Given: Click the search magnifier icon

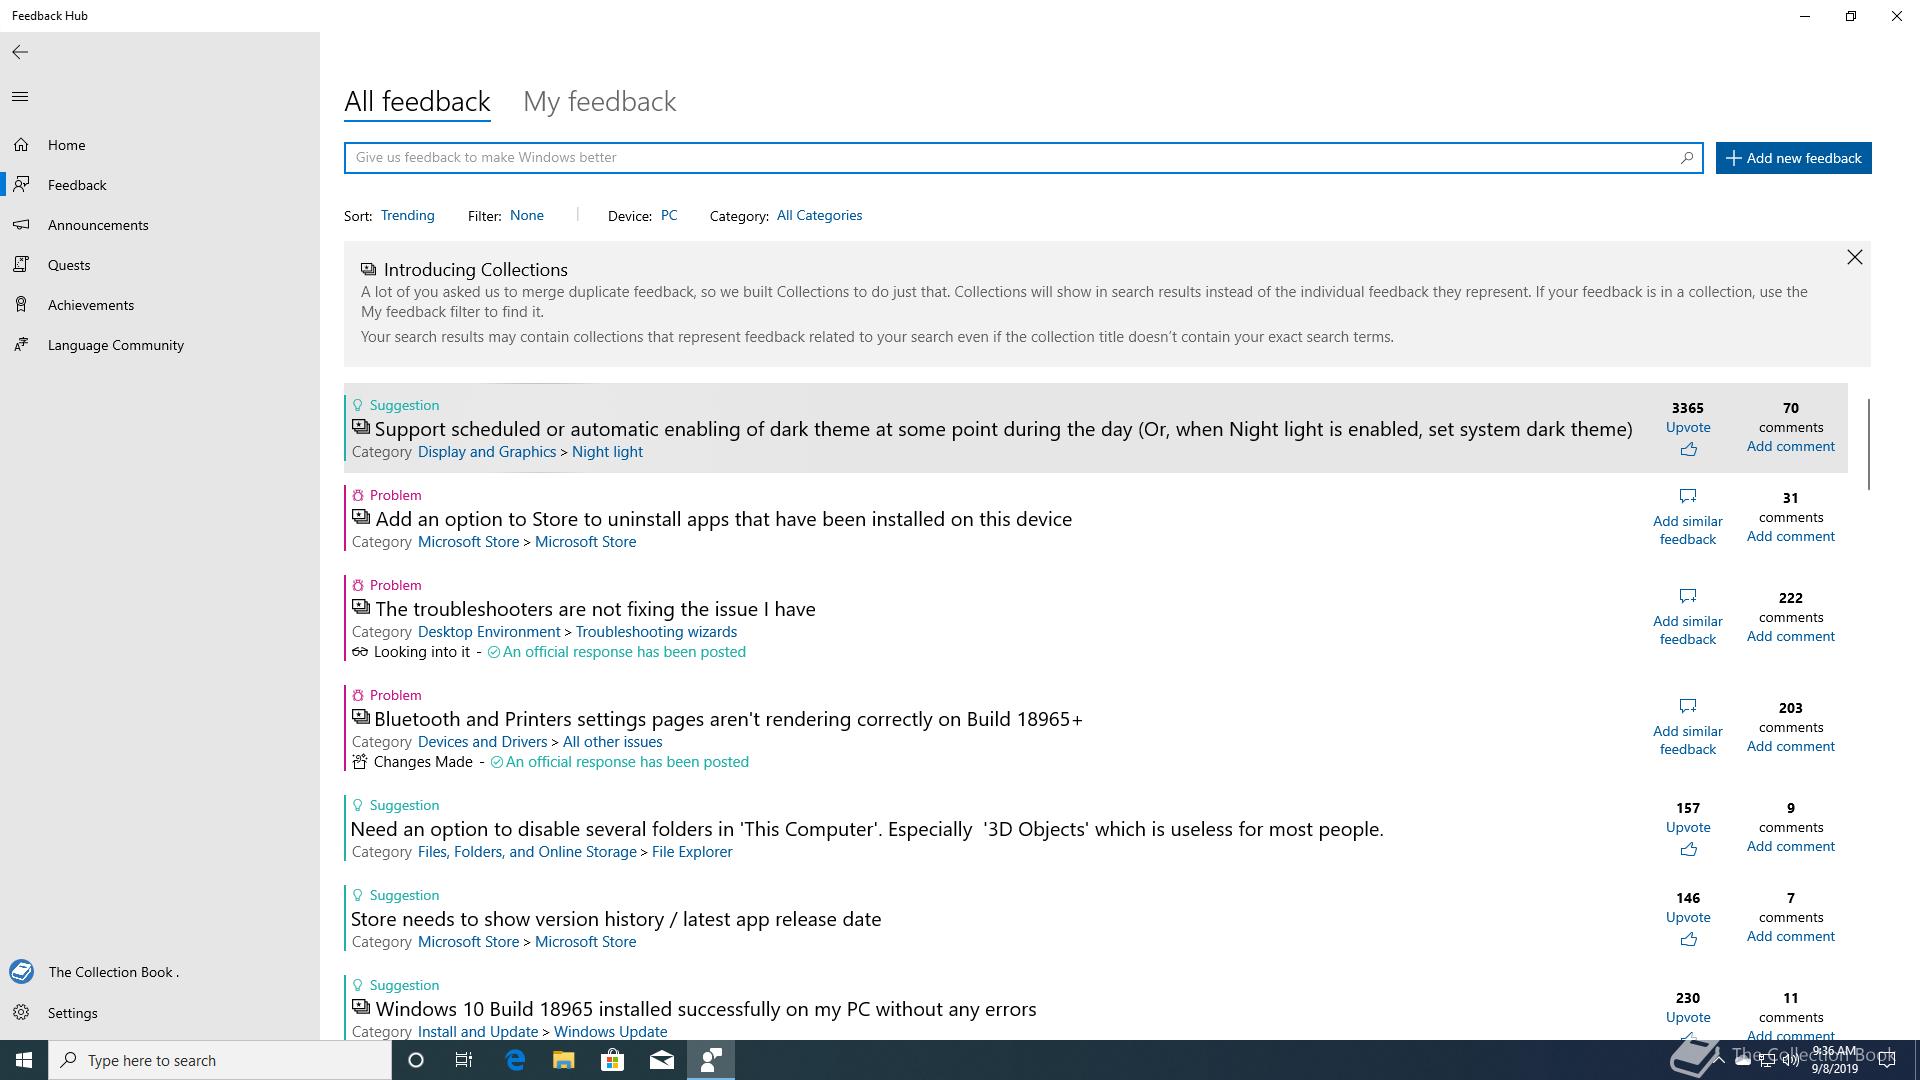Looking at the screenshot, I should click(x=1686, y=157).
